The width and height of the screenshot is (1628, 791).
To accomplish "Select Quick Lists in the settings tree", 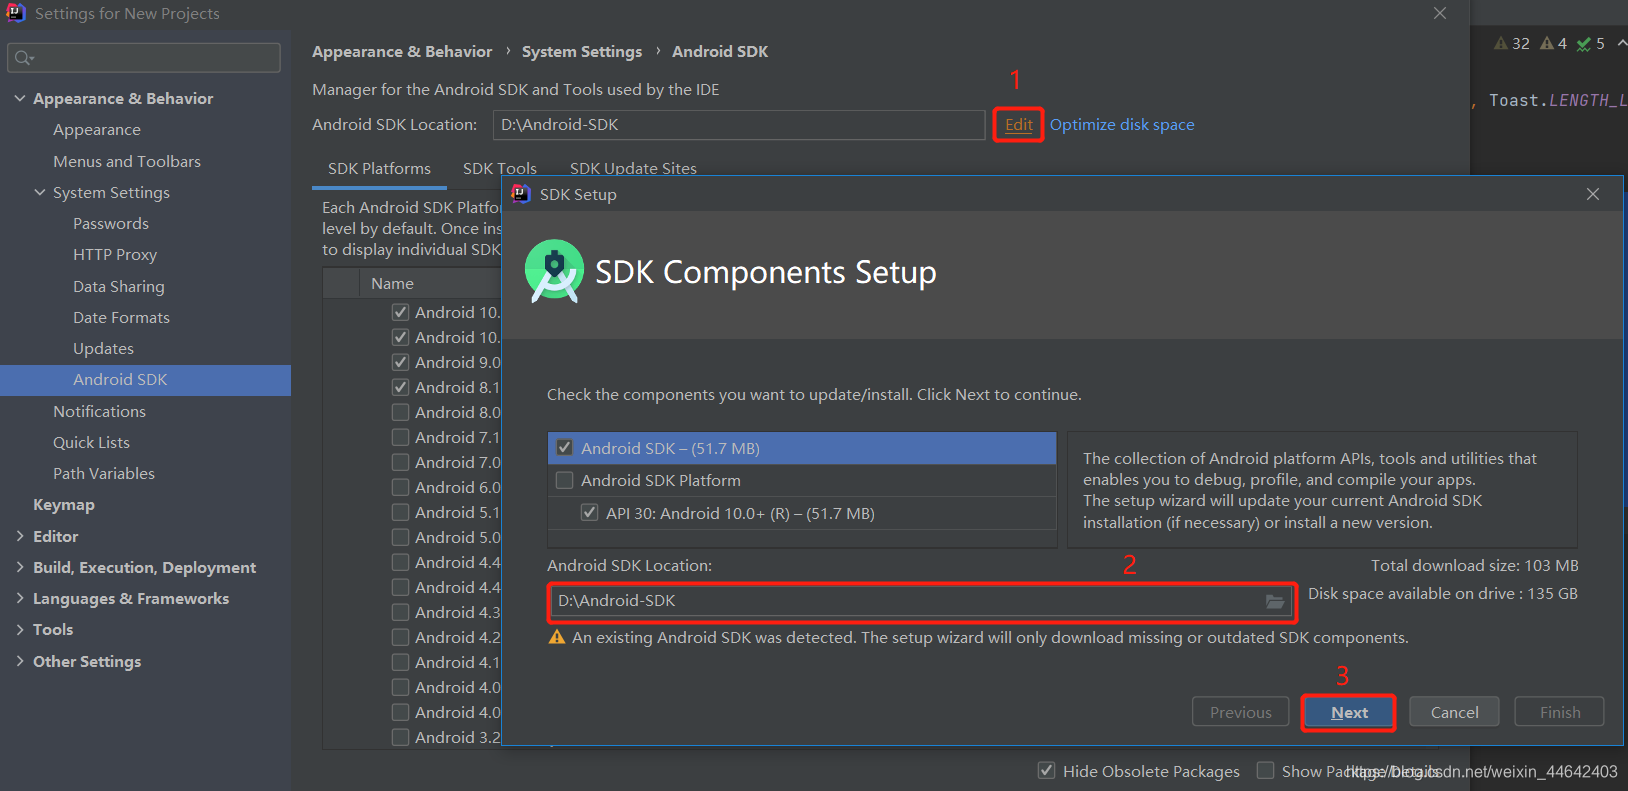I will click(x=91, y=442).
